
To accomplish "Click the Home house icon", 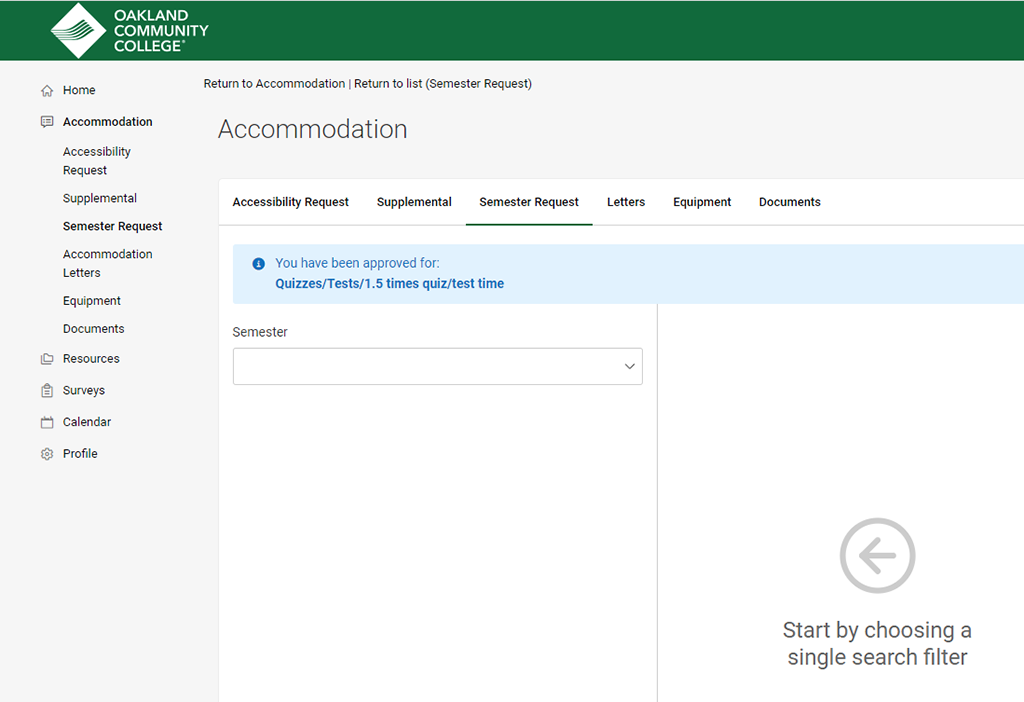I will coord(47,91).
